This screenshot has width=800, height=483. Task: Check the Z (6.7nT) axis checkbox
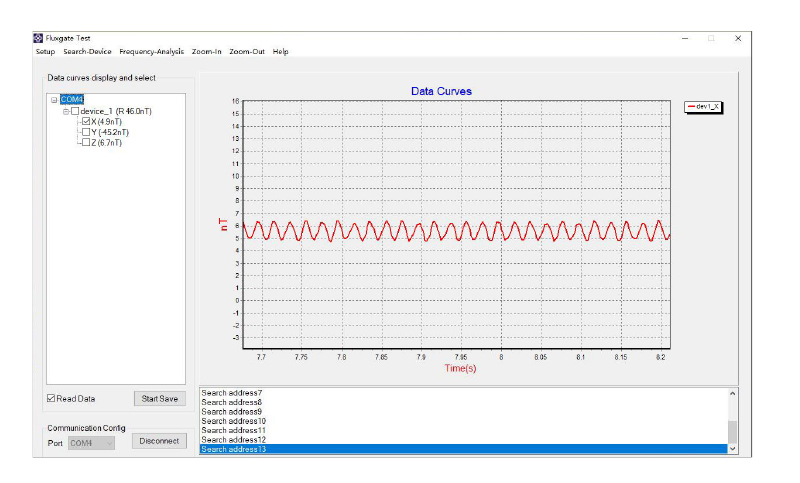click(x=86, y=142)
